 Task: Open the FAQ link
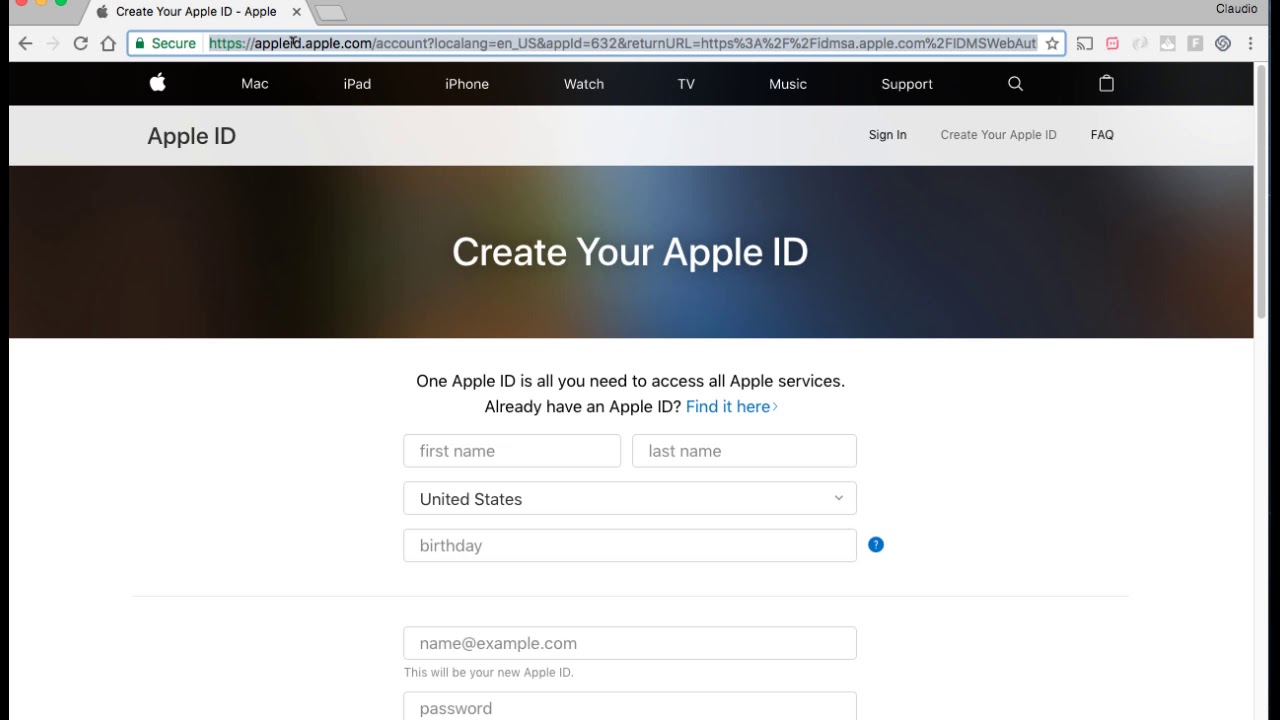(x=1102, y=135)
